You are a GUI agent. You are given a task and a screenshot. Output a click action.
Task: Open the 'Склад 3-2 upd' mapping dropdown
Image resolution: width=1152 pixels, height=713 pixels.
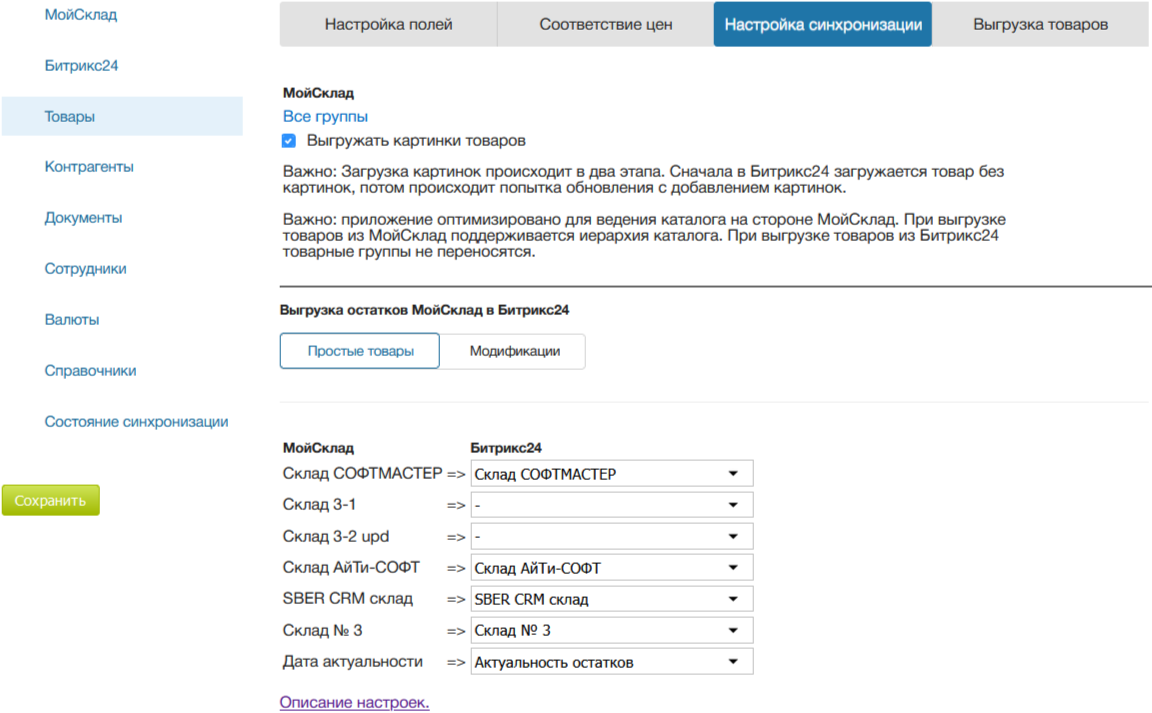611,537
